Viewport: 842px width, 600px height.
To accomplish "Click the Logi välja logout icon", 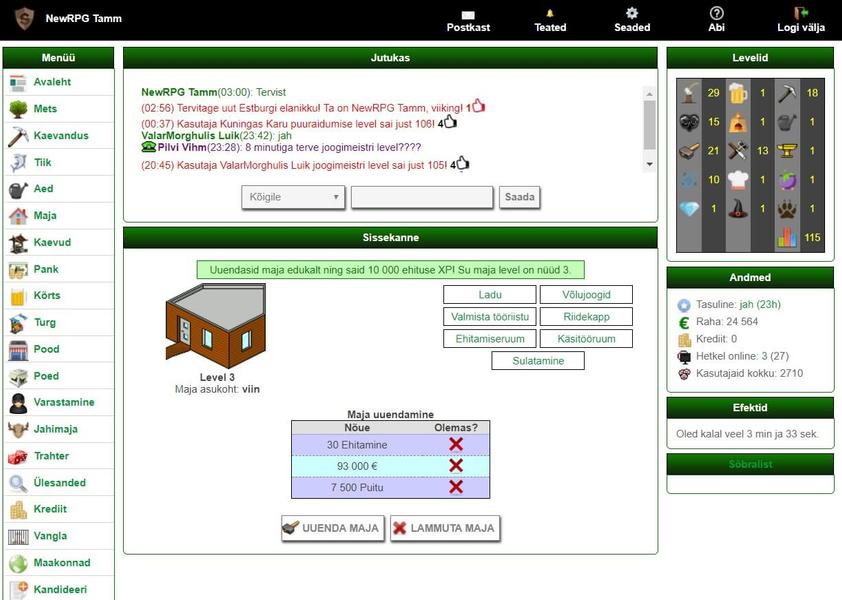I will (x=800, y=13).
